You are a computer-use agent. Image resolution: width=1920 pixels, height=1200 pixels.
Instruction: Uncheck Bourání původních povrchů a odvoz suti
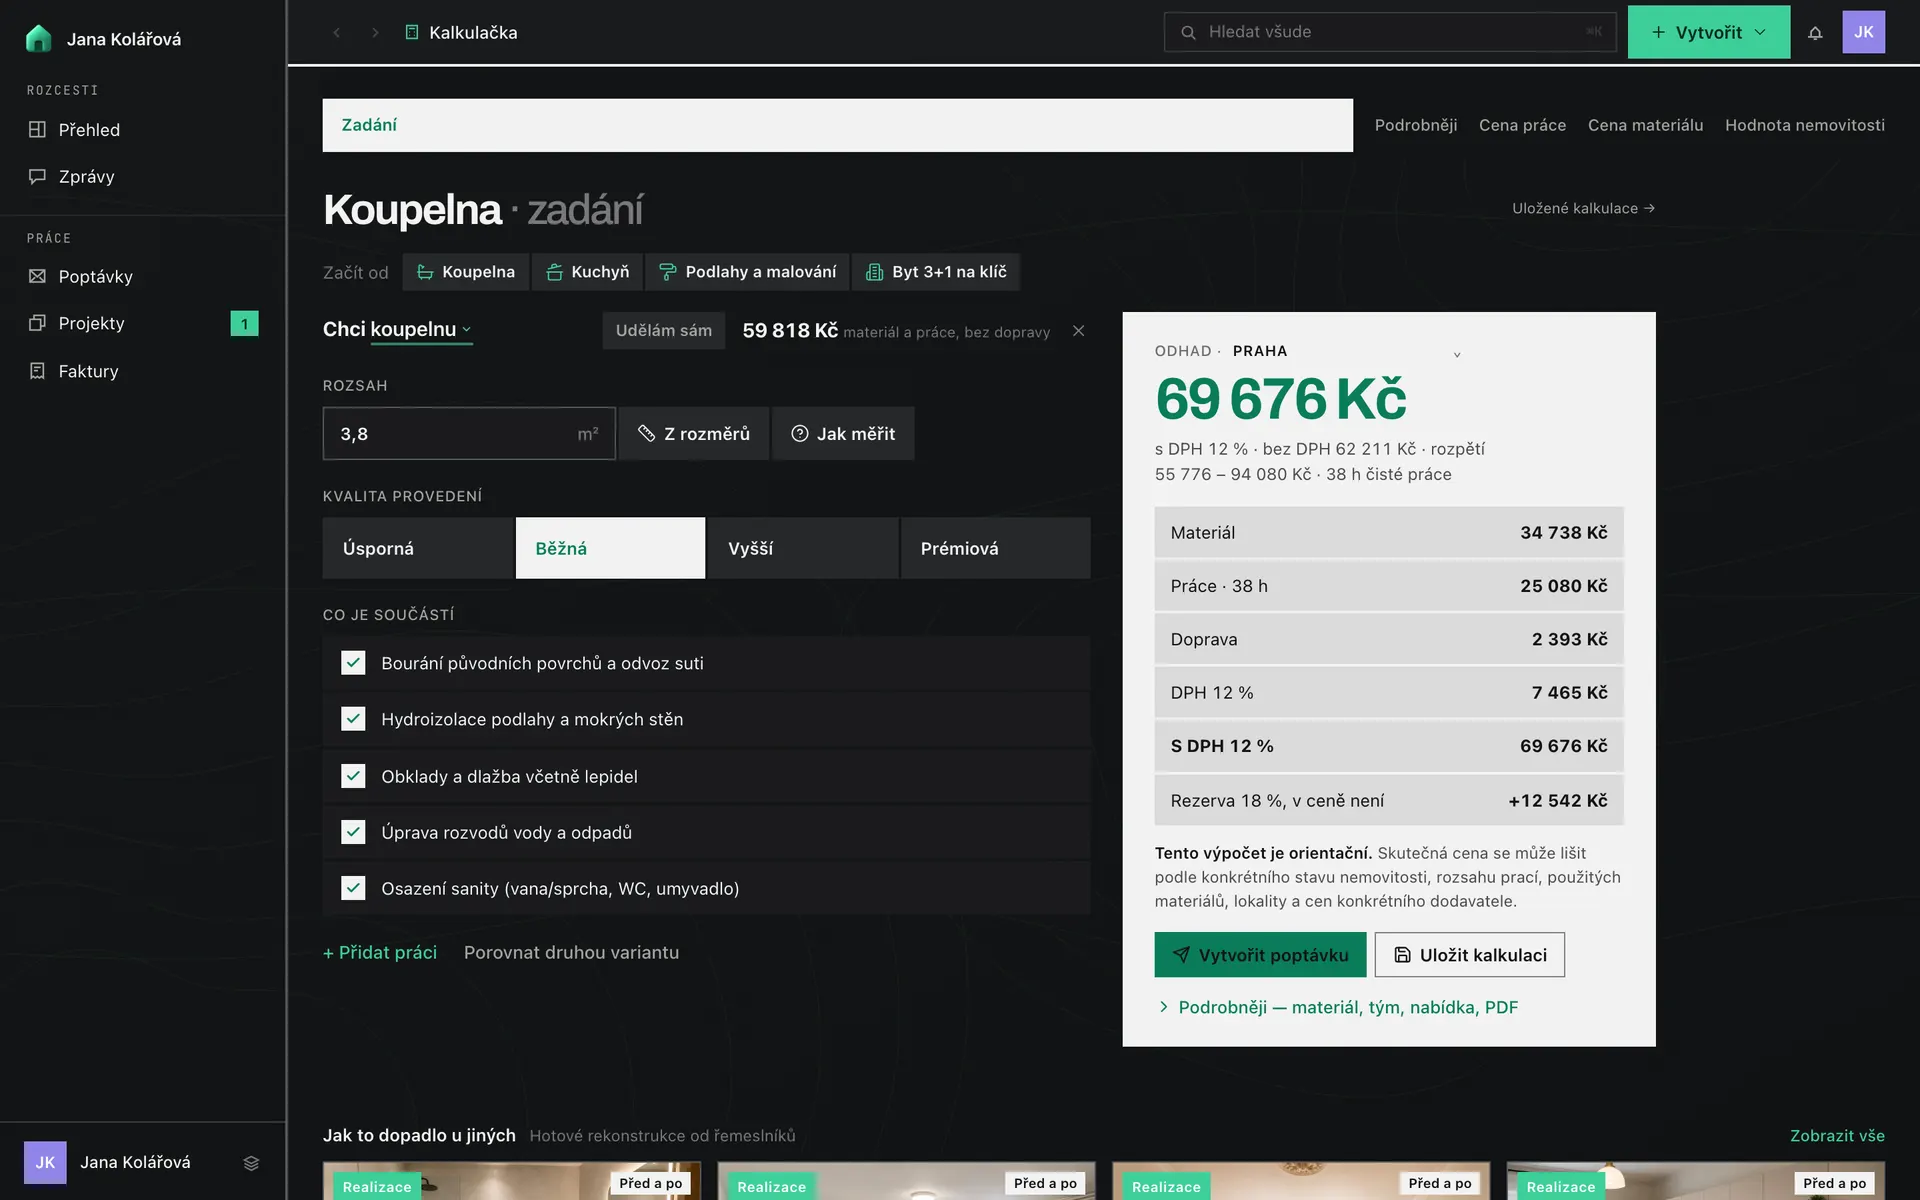[x=353, y=663]
